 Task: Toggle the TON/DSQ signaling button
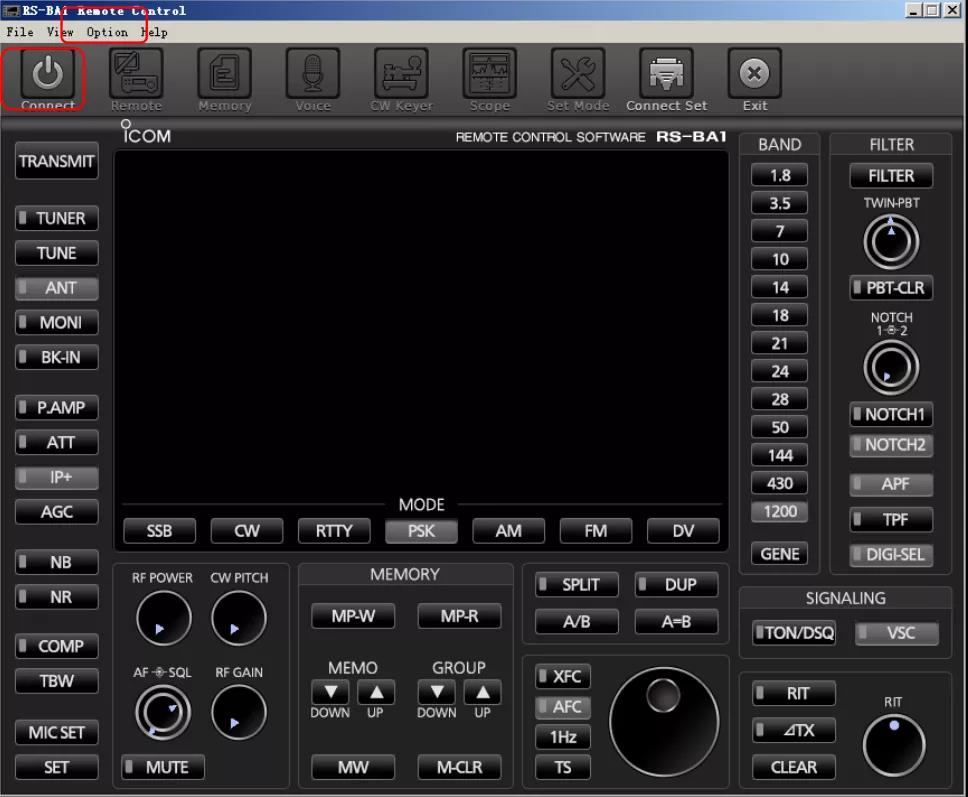point(795,633)
